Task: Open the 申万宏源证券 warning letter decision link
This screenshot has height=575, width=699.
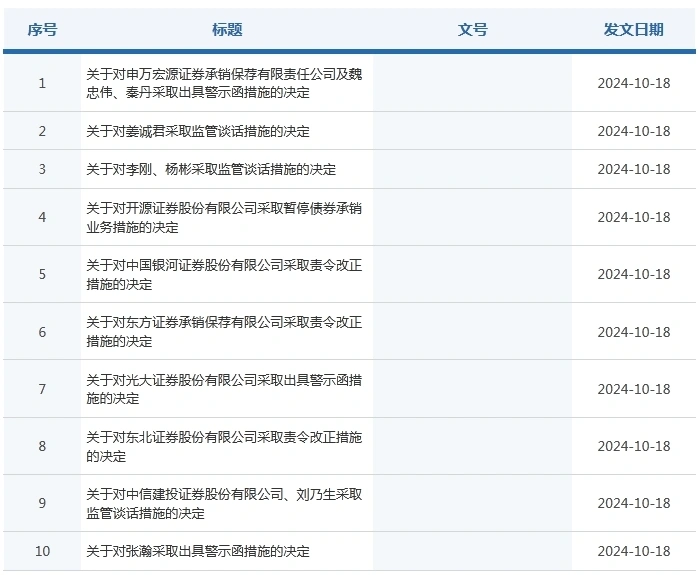Action: click(x=224, y=83)
